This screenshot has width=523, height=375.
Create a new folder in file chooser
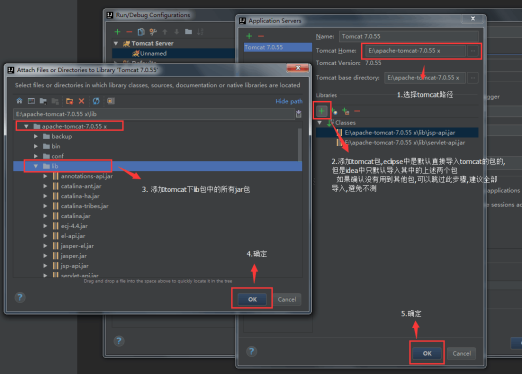coord(69,101)
